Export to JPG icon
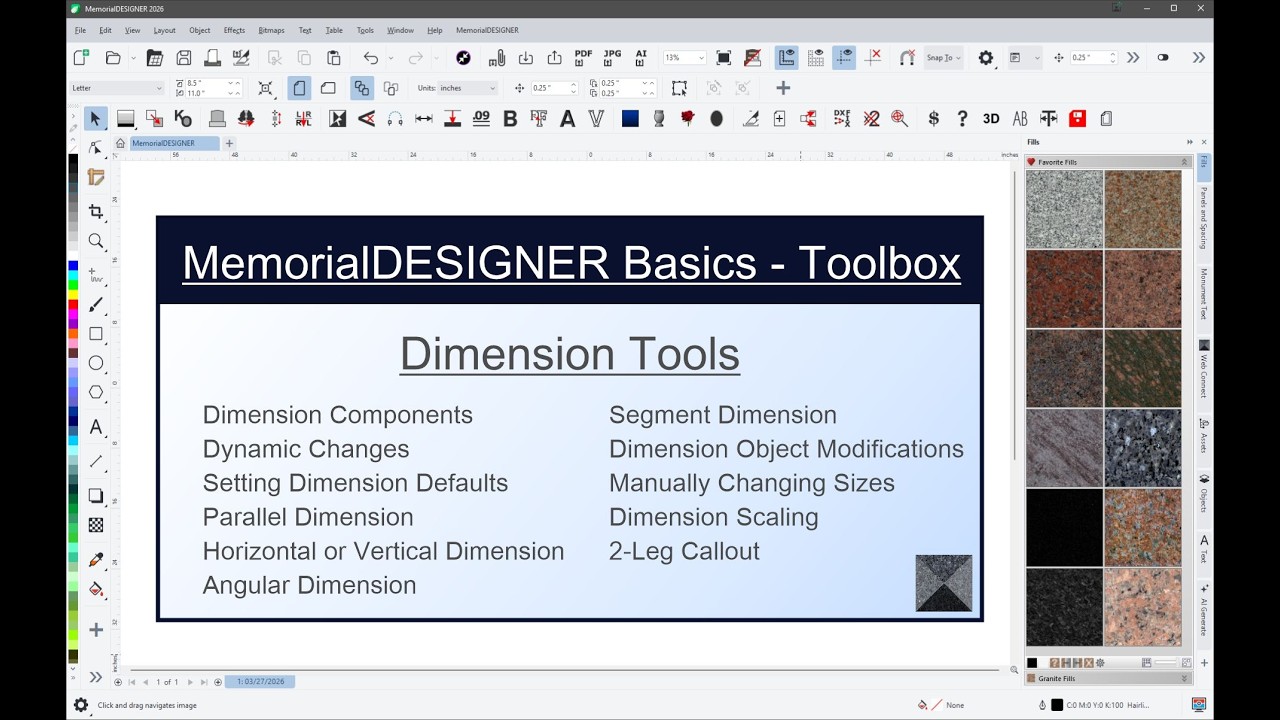1280x720 pixels. click(x=612, y=58)
